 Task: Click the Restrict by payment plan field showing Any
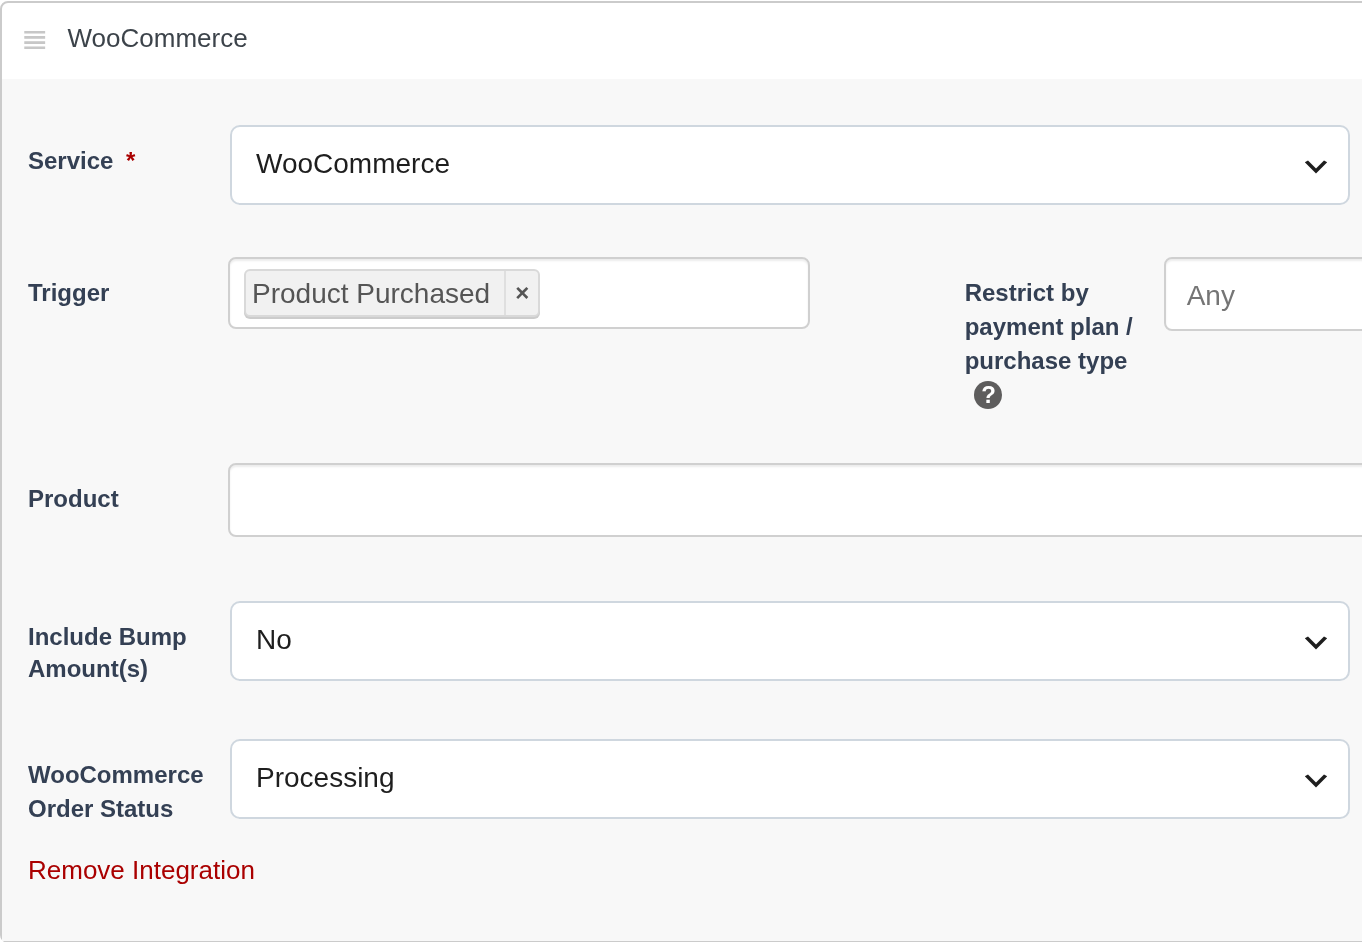coord(1264,295)
